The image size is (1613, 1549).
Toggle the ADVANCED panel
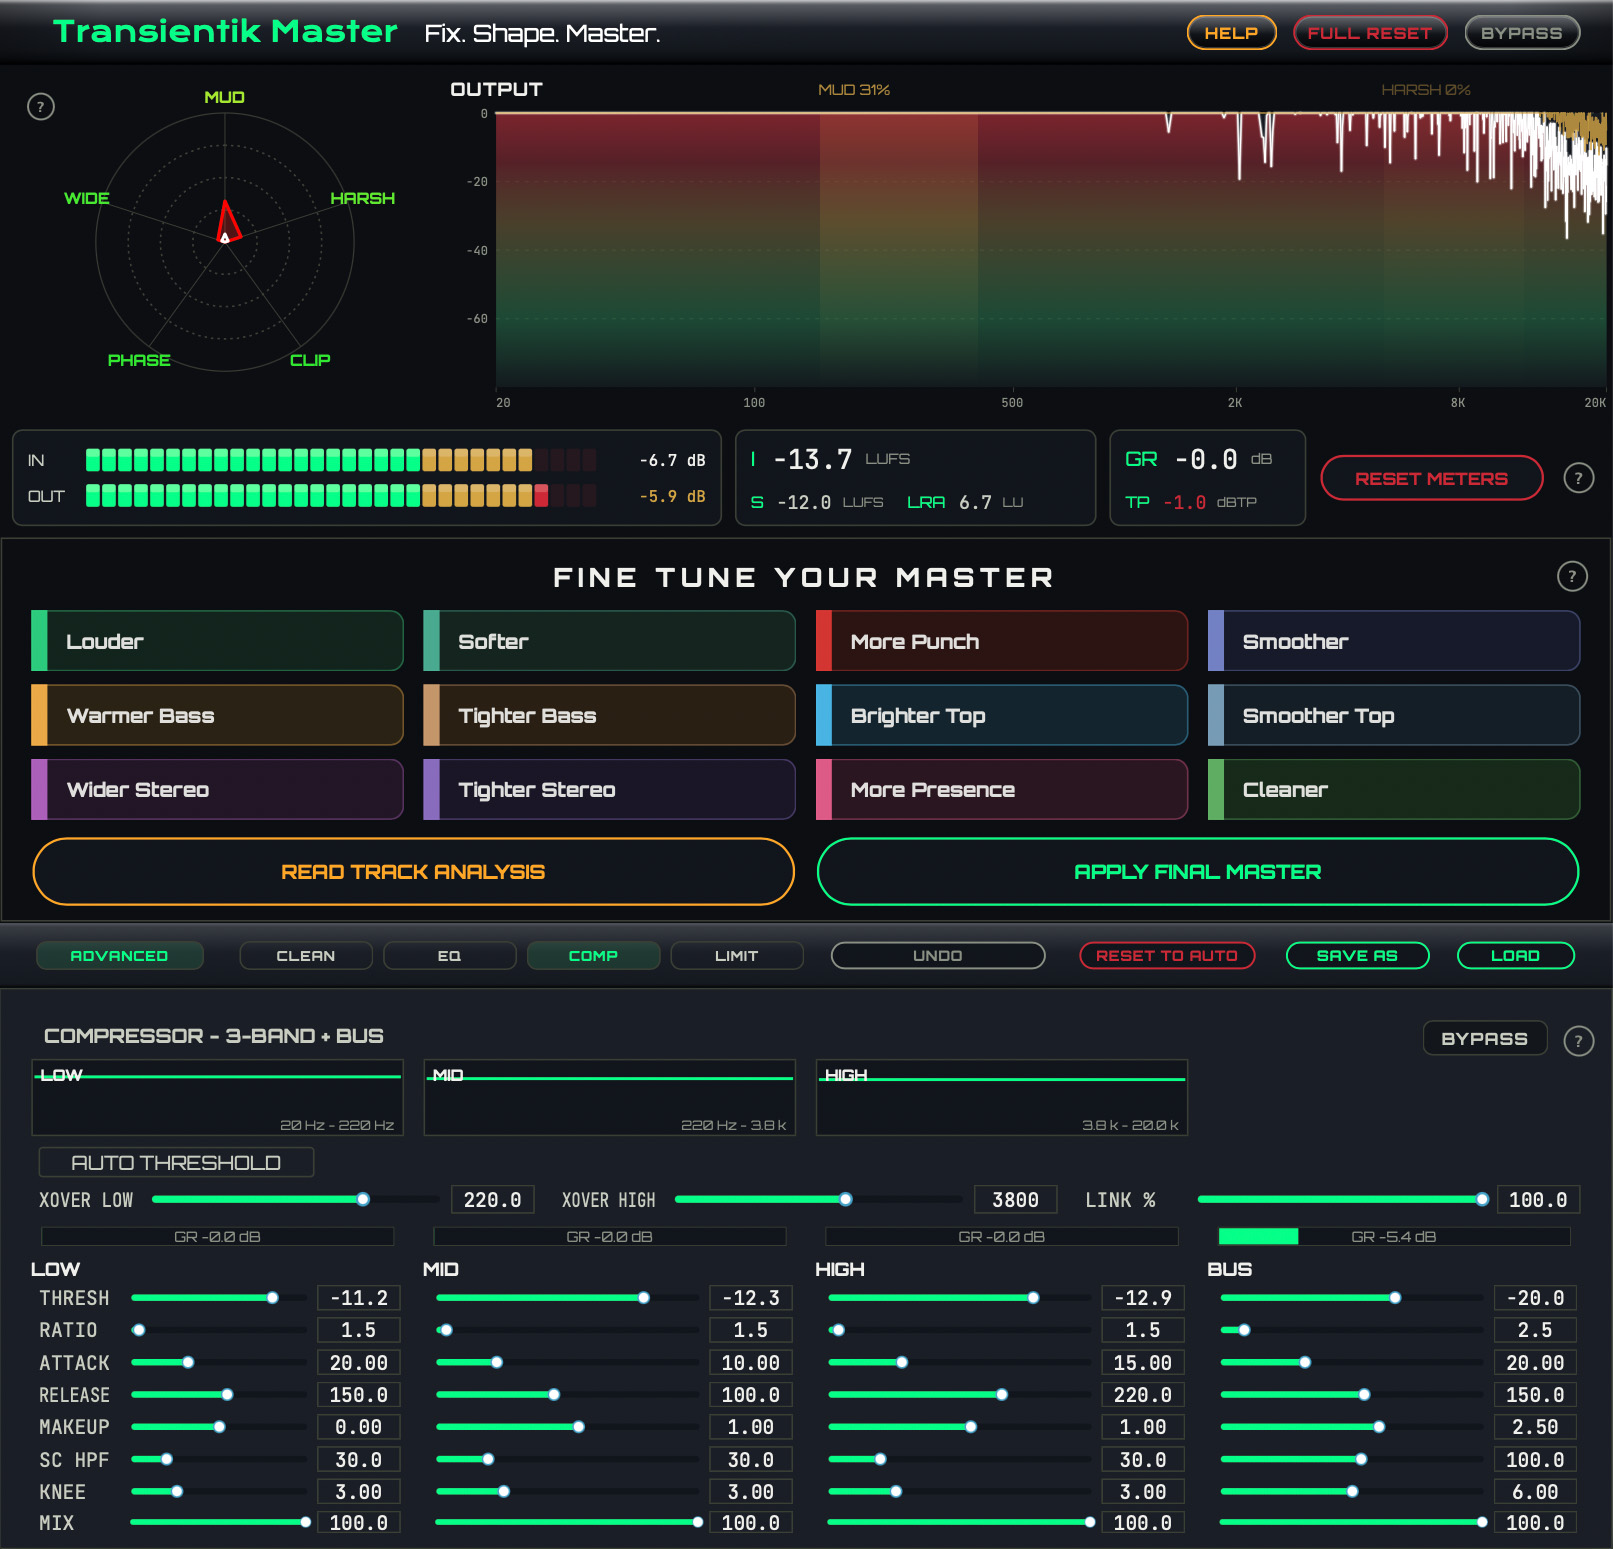[120, 956]
